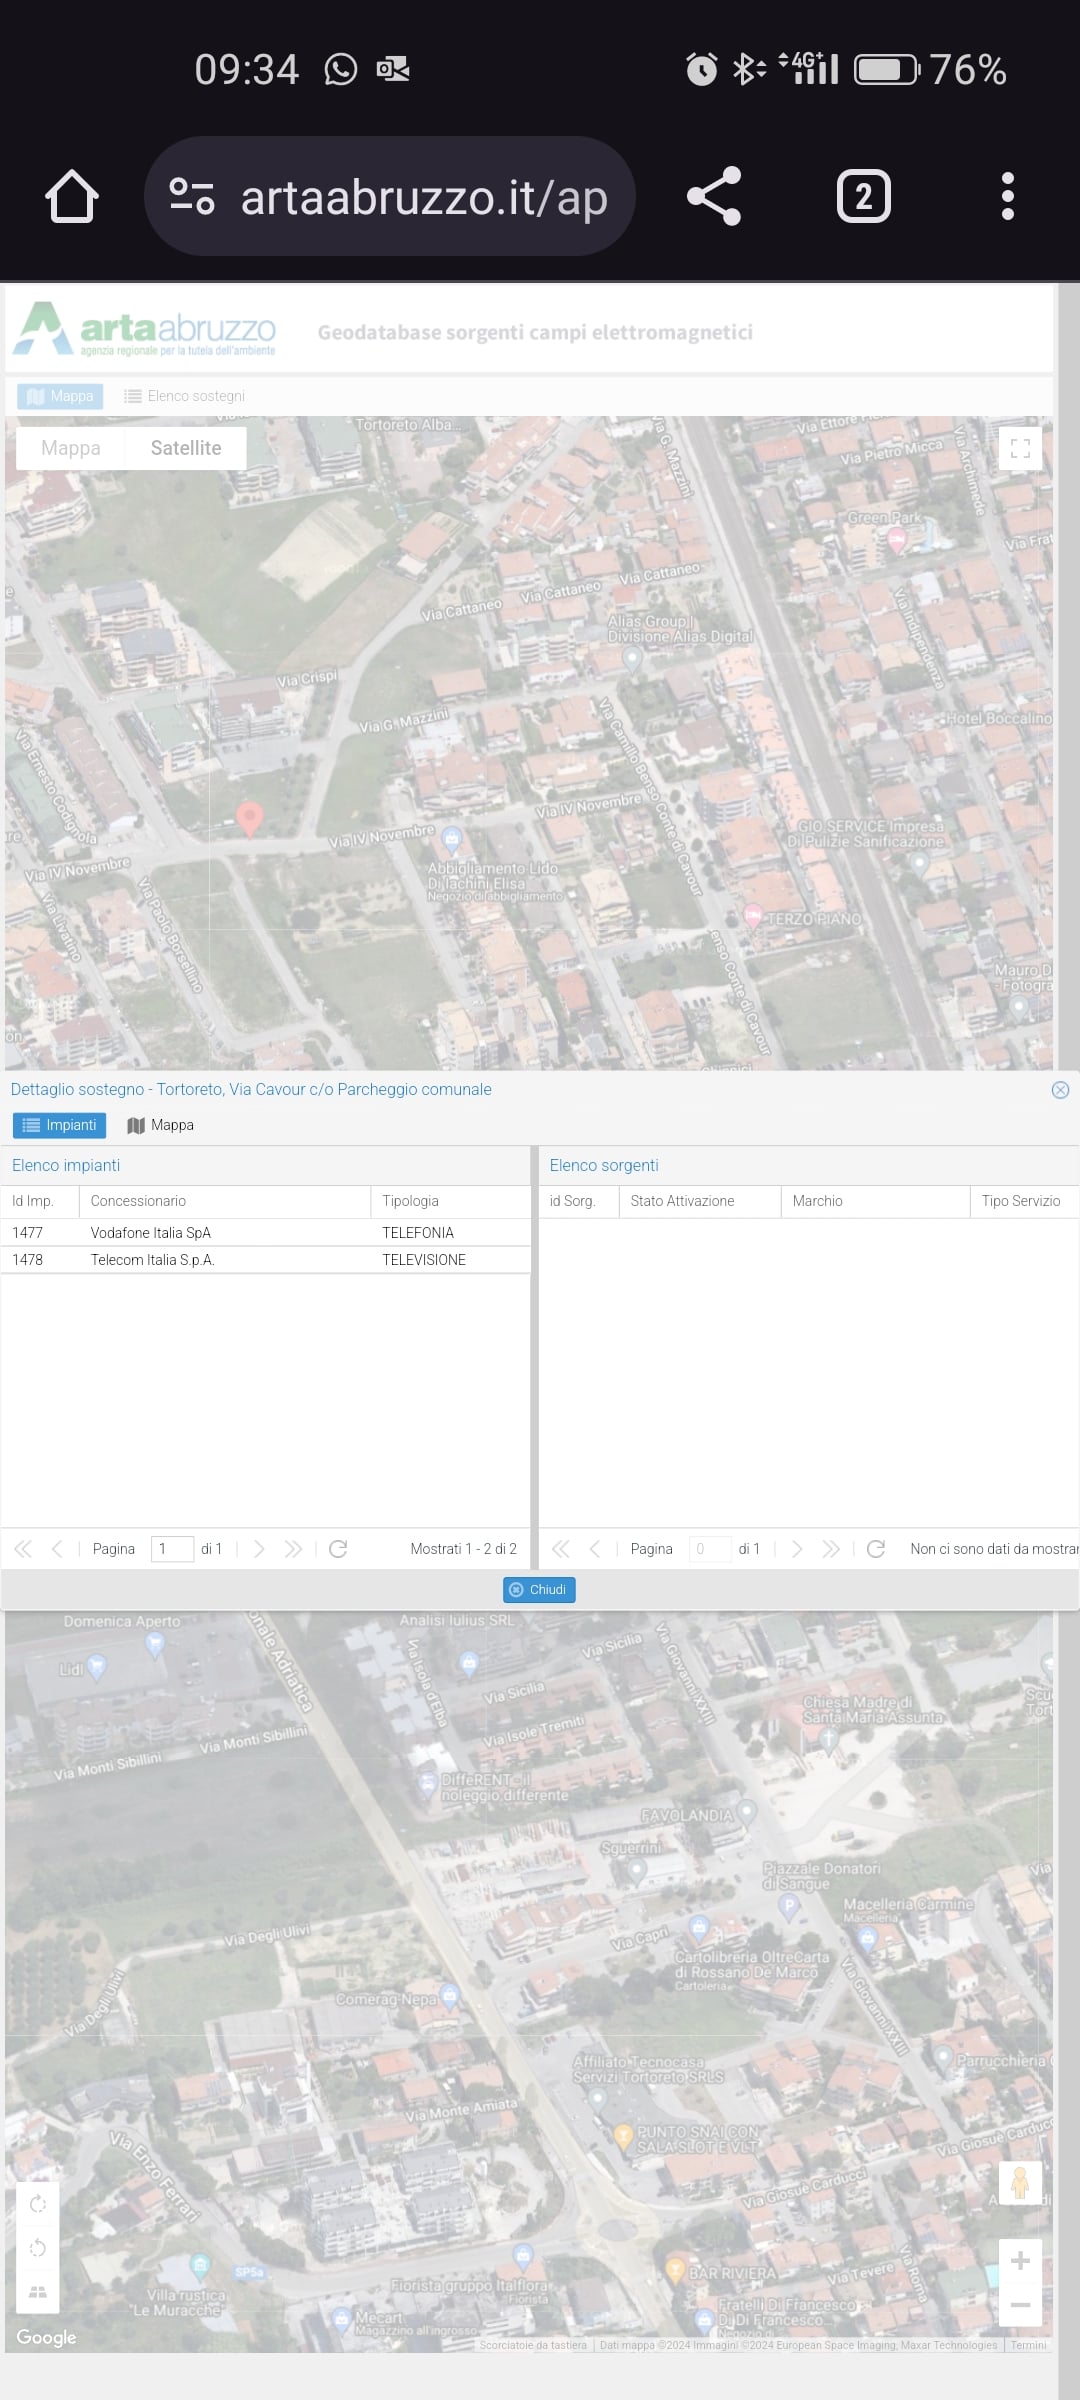Screen dimensions: 1080x2400
Task: Open the tab switcher showing 2 tabs
Action: [863, 196]
